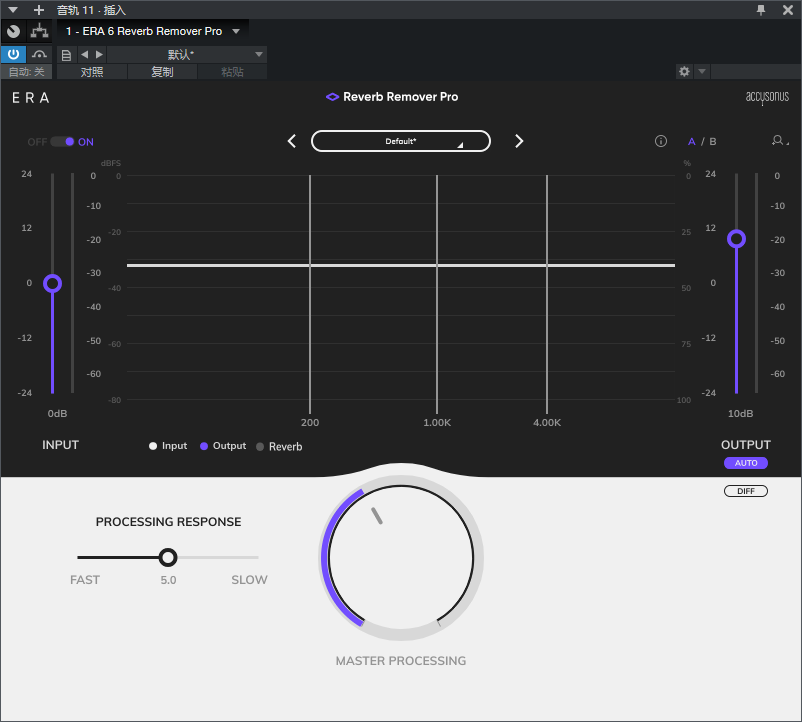The image size is (802, 722).
Task: Click the 0dB input value readout
Action: (x=57, y=413)
